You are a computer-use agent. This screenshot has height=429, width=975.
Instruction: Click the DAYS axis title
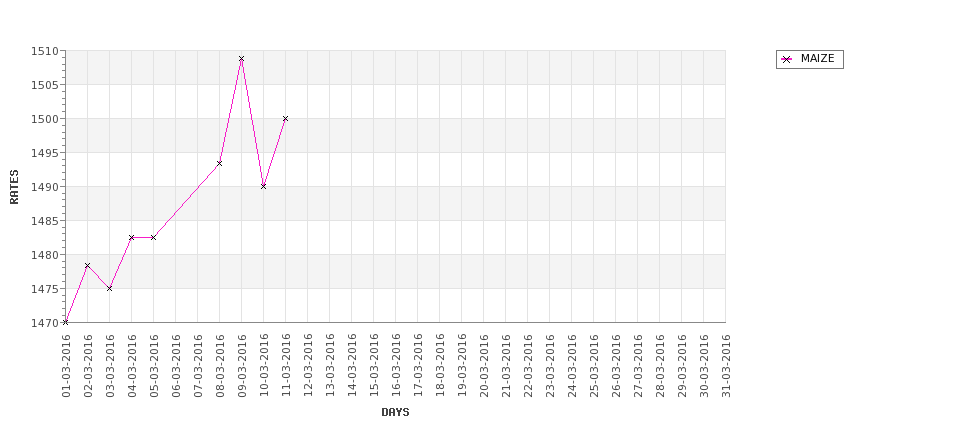click(x=395, y=412)
